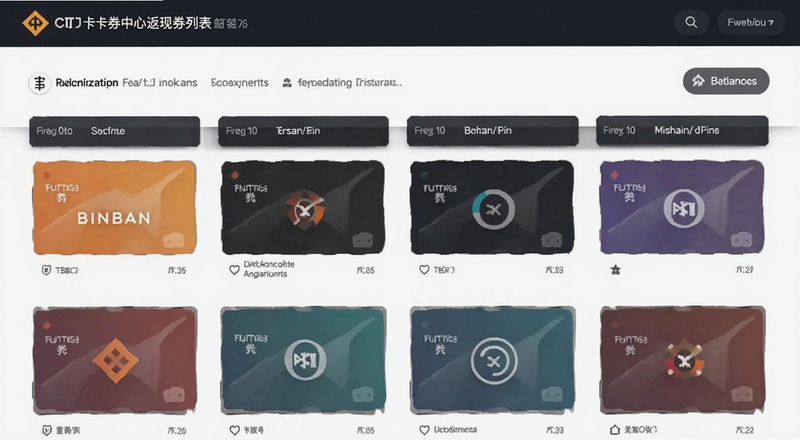This screenshot has width=800, height=440.
Task: Click the orange diamond logo in header
Action: click(x=35, y=23)
